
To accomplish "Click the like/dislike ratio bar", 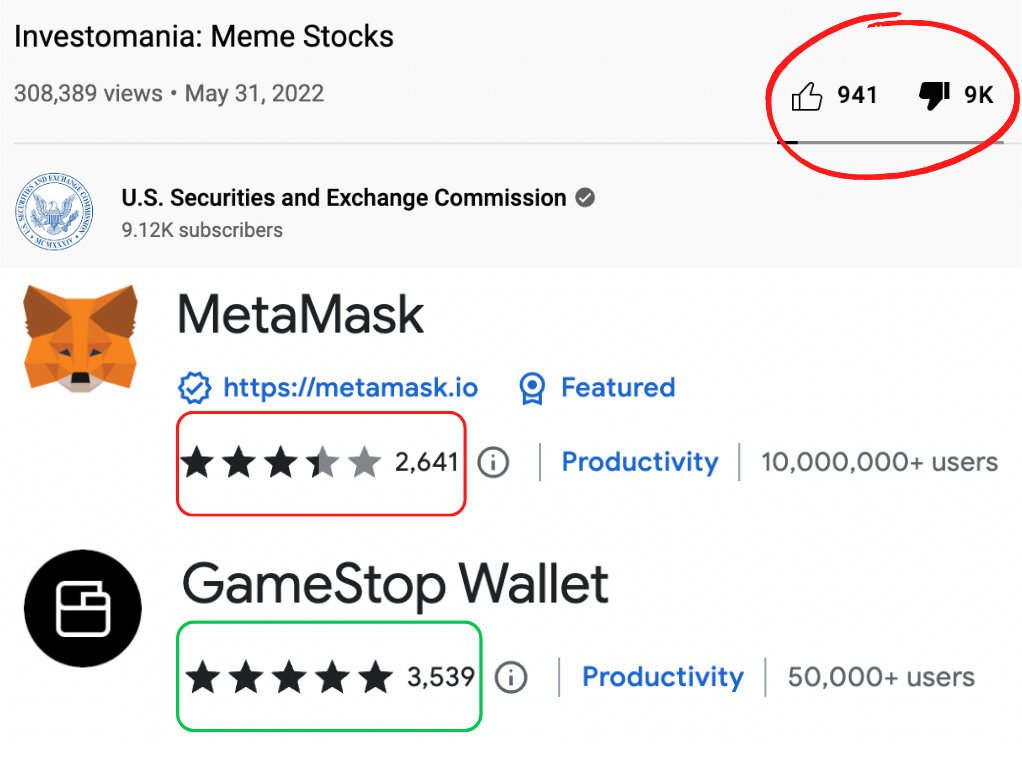I will point(890,142).
